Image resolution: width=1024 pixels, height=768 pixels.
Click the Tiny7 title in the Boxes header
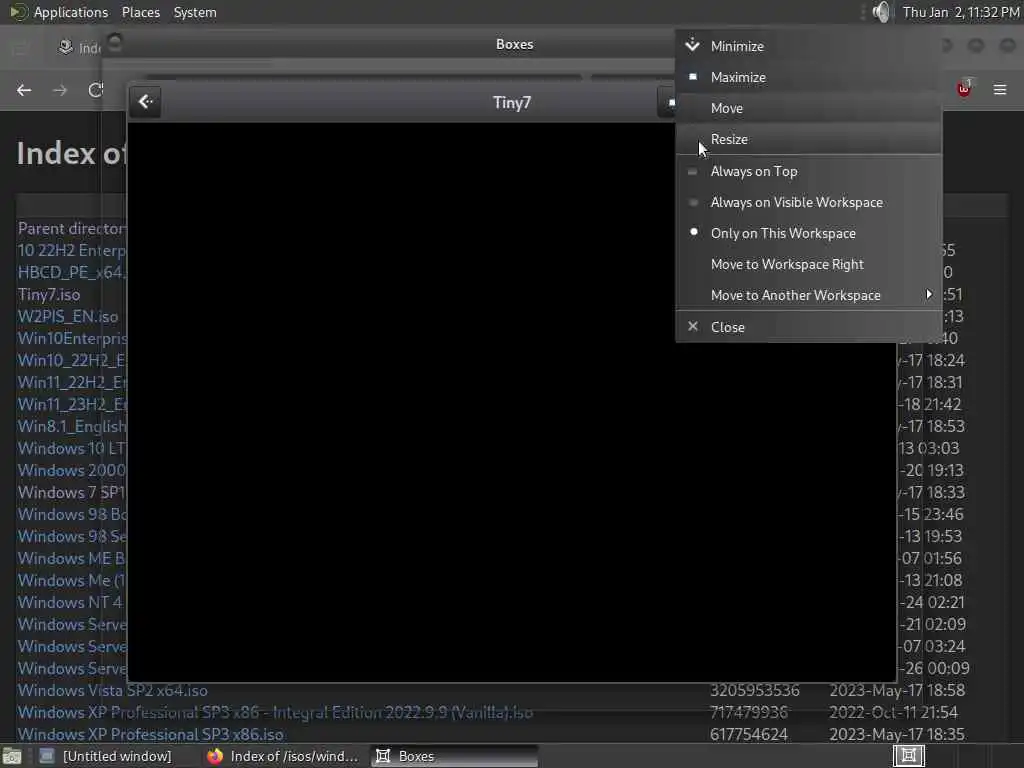(x=511, y=103)
